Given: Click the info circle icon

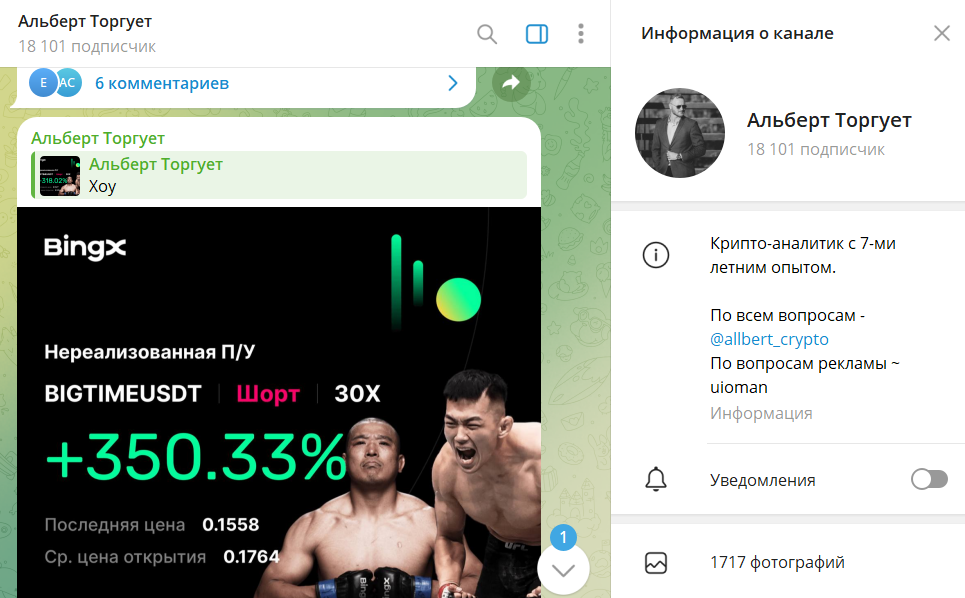Looking at the screenshot, I should tap(655, 255).
